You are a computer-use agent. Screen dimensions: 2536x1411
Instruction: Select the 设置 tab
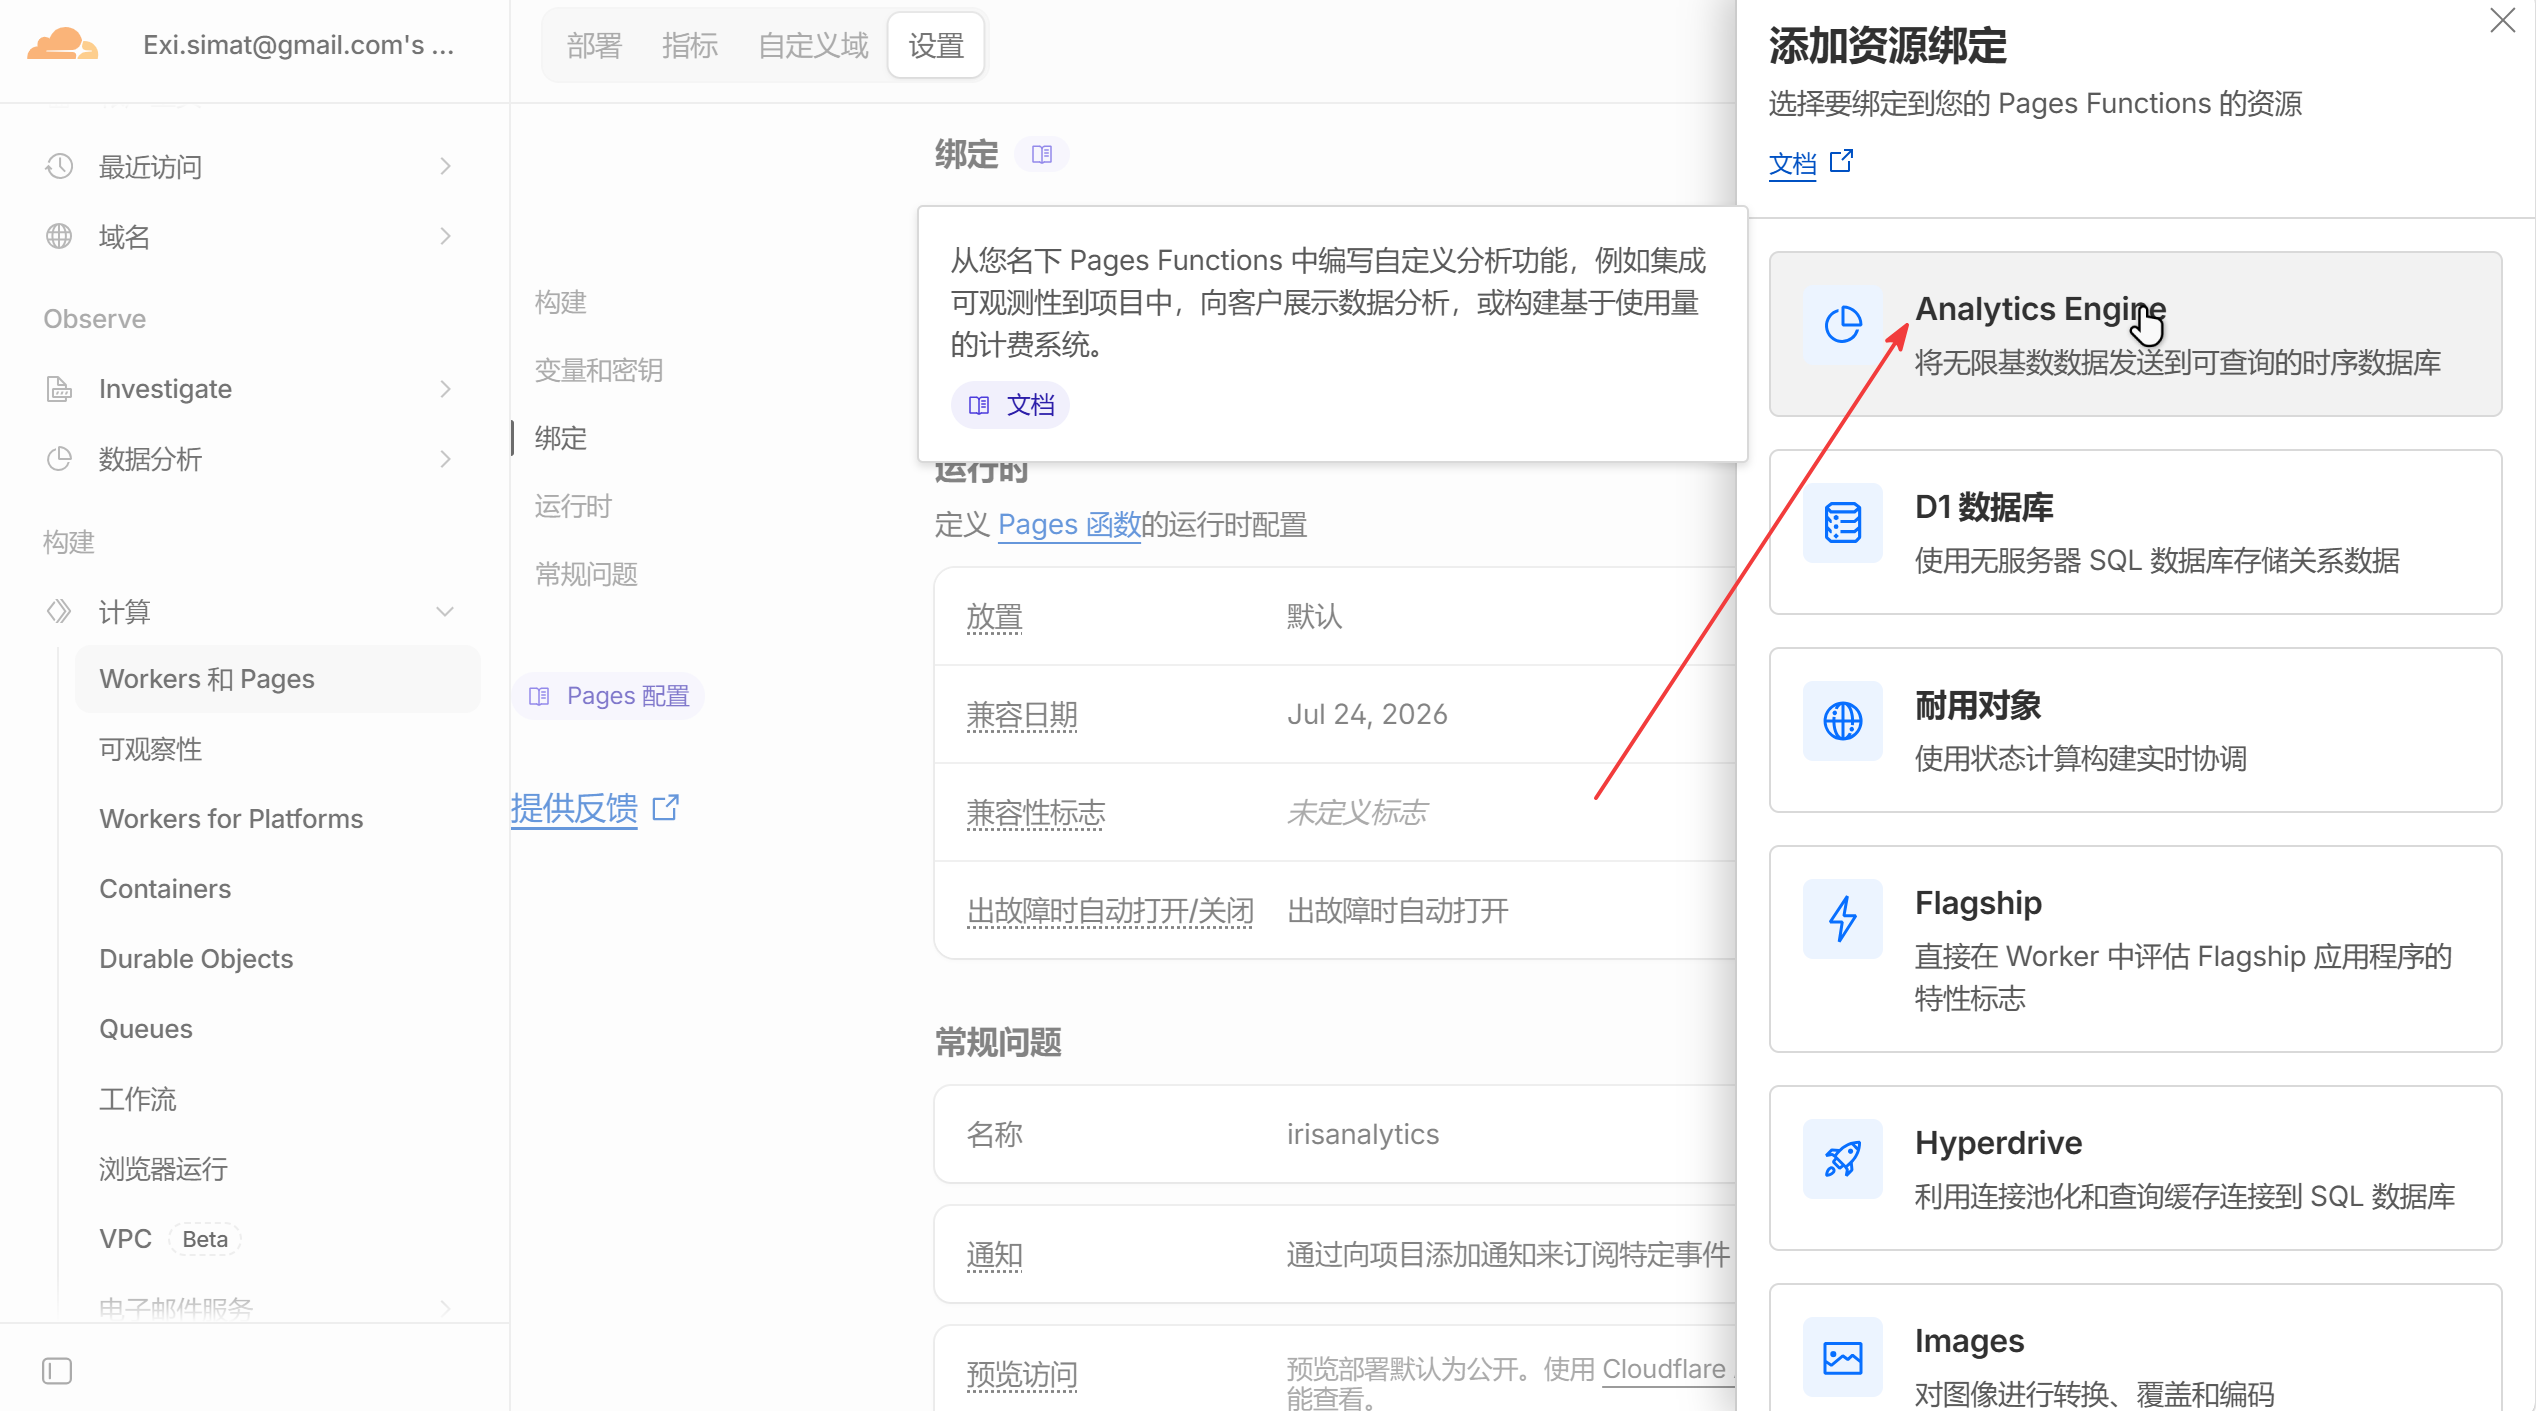[936, 45]
